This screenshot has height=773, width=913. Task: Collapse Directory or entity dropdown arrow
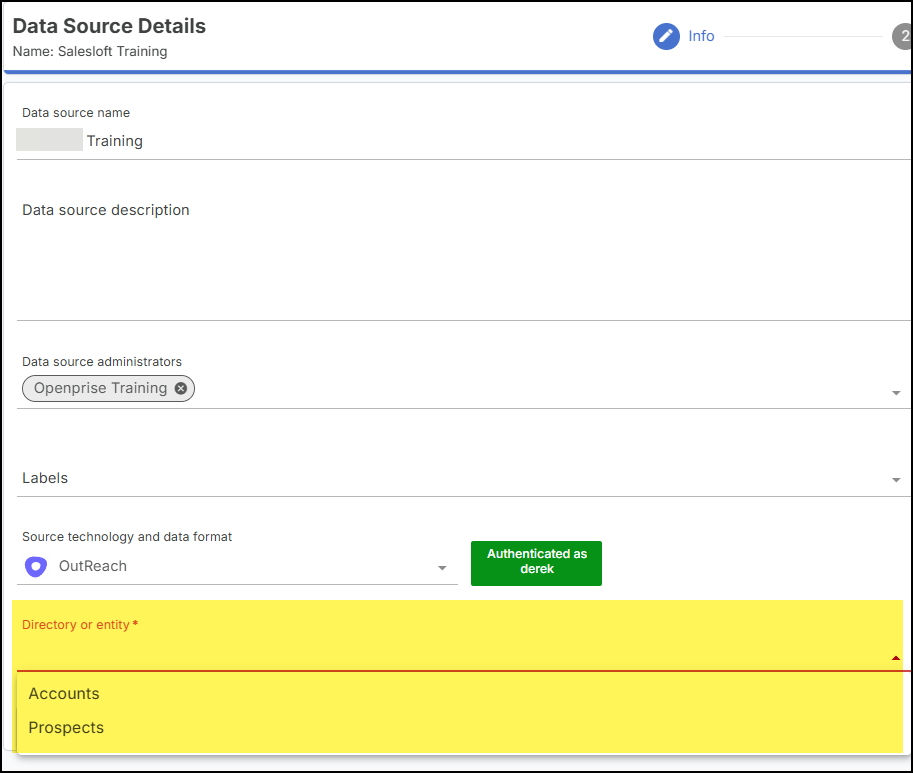pyautogui.click(x=896, y=658)
